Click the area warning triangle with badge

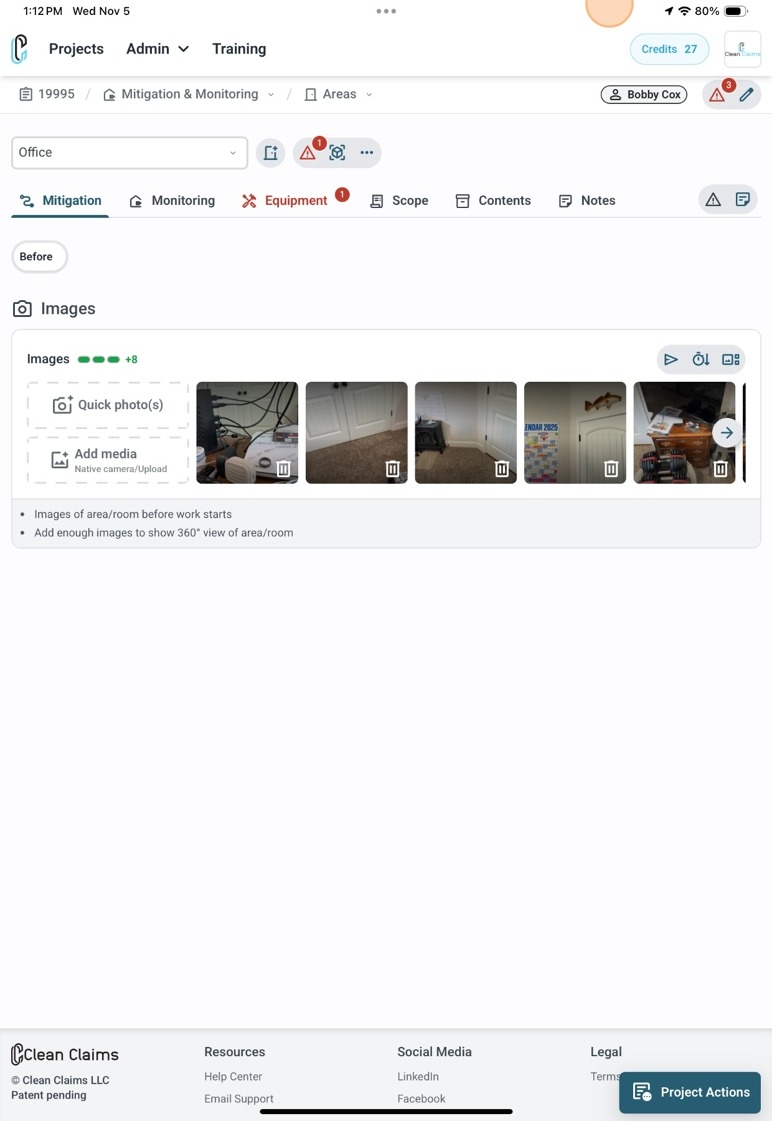pos(308,152)
